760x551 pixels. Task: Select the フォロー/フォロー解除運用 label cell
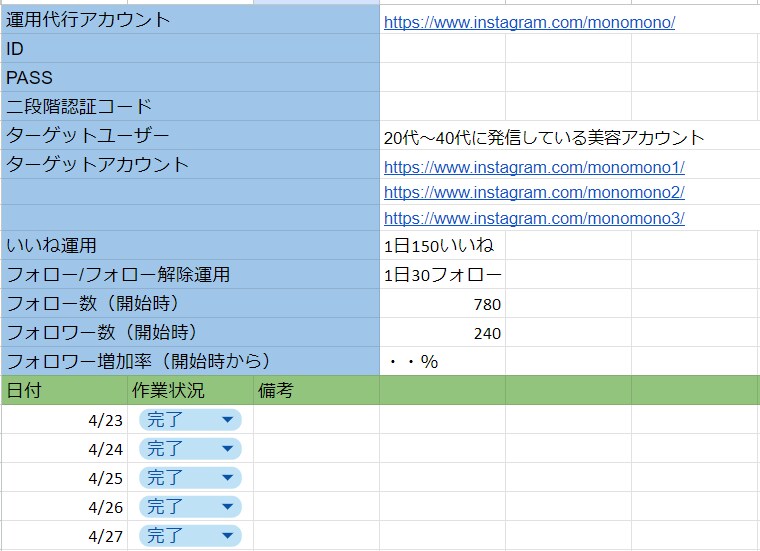(x=190, y=274)
